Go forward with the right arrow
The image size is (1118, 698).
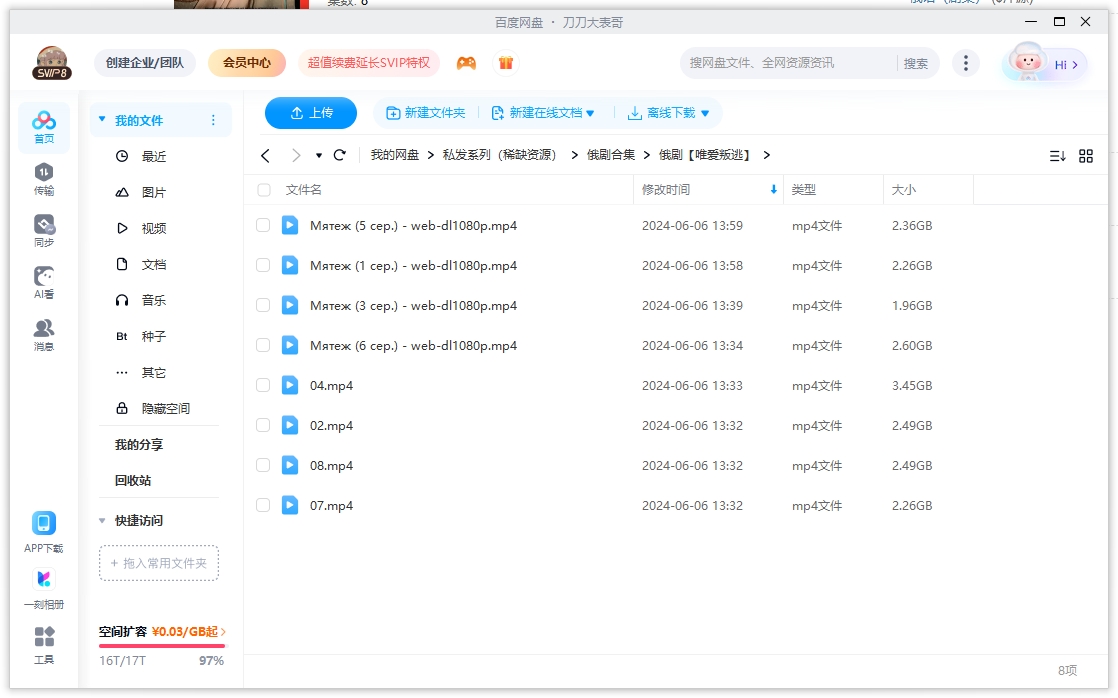[x=296, y=155]
